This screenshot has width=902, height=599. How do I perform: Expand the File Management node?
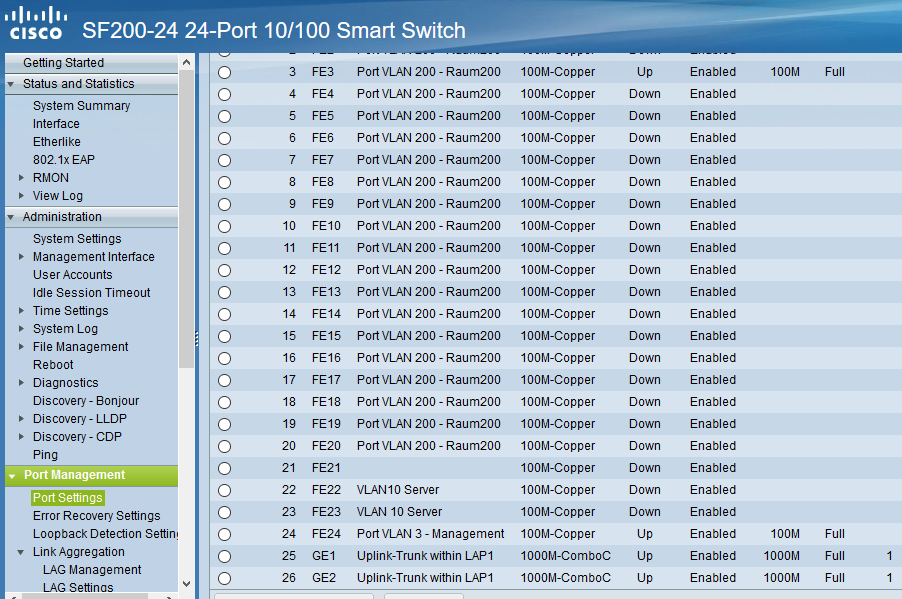(21, 346)
